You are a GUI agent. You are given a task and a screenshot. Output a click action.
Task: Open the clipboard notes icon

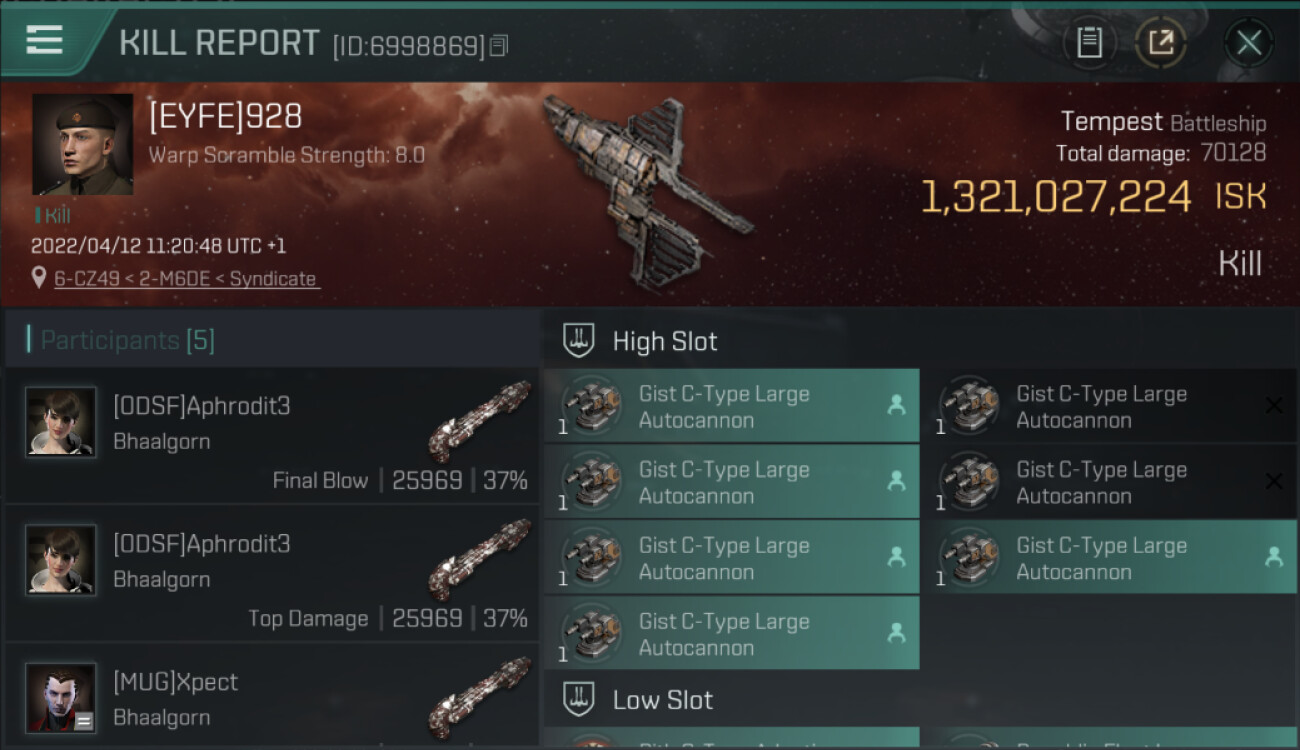1089,43
